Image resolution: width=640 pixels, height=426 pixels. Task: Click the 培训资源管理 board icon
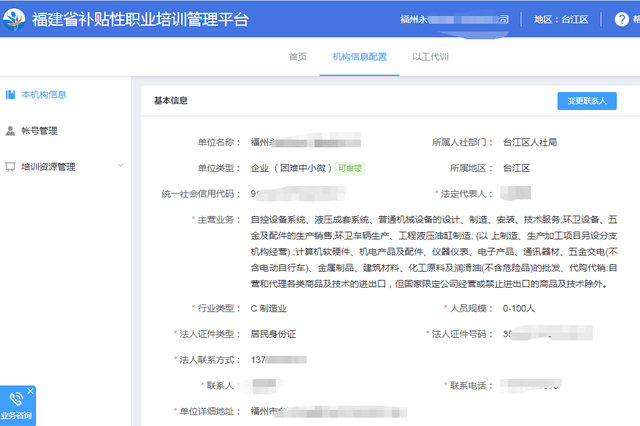tap(10, 167)
